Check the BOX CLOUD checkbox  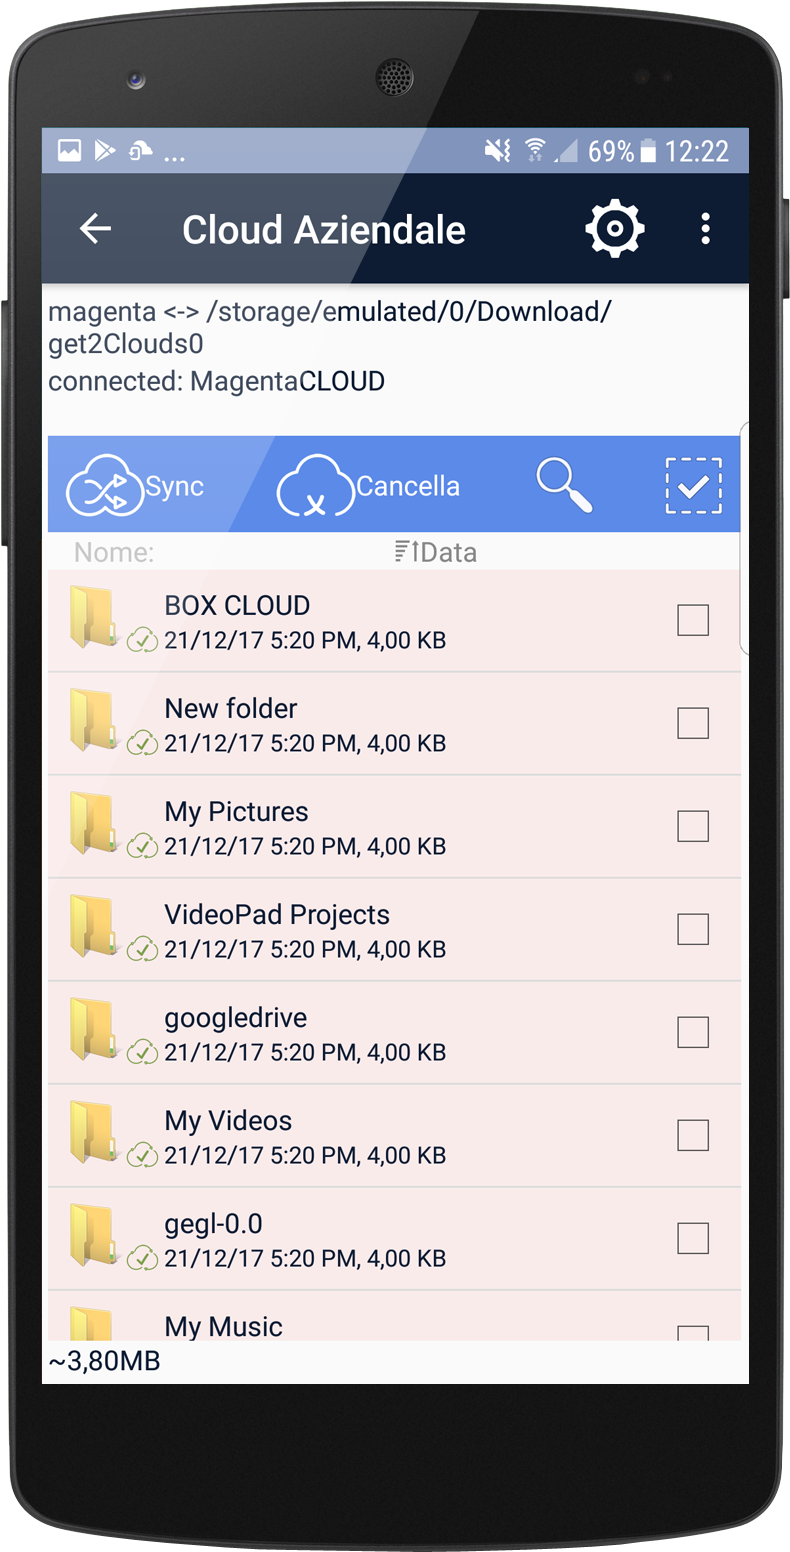693,620
